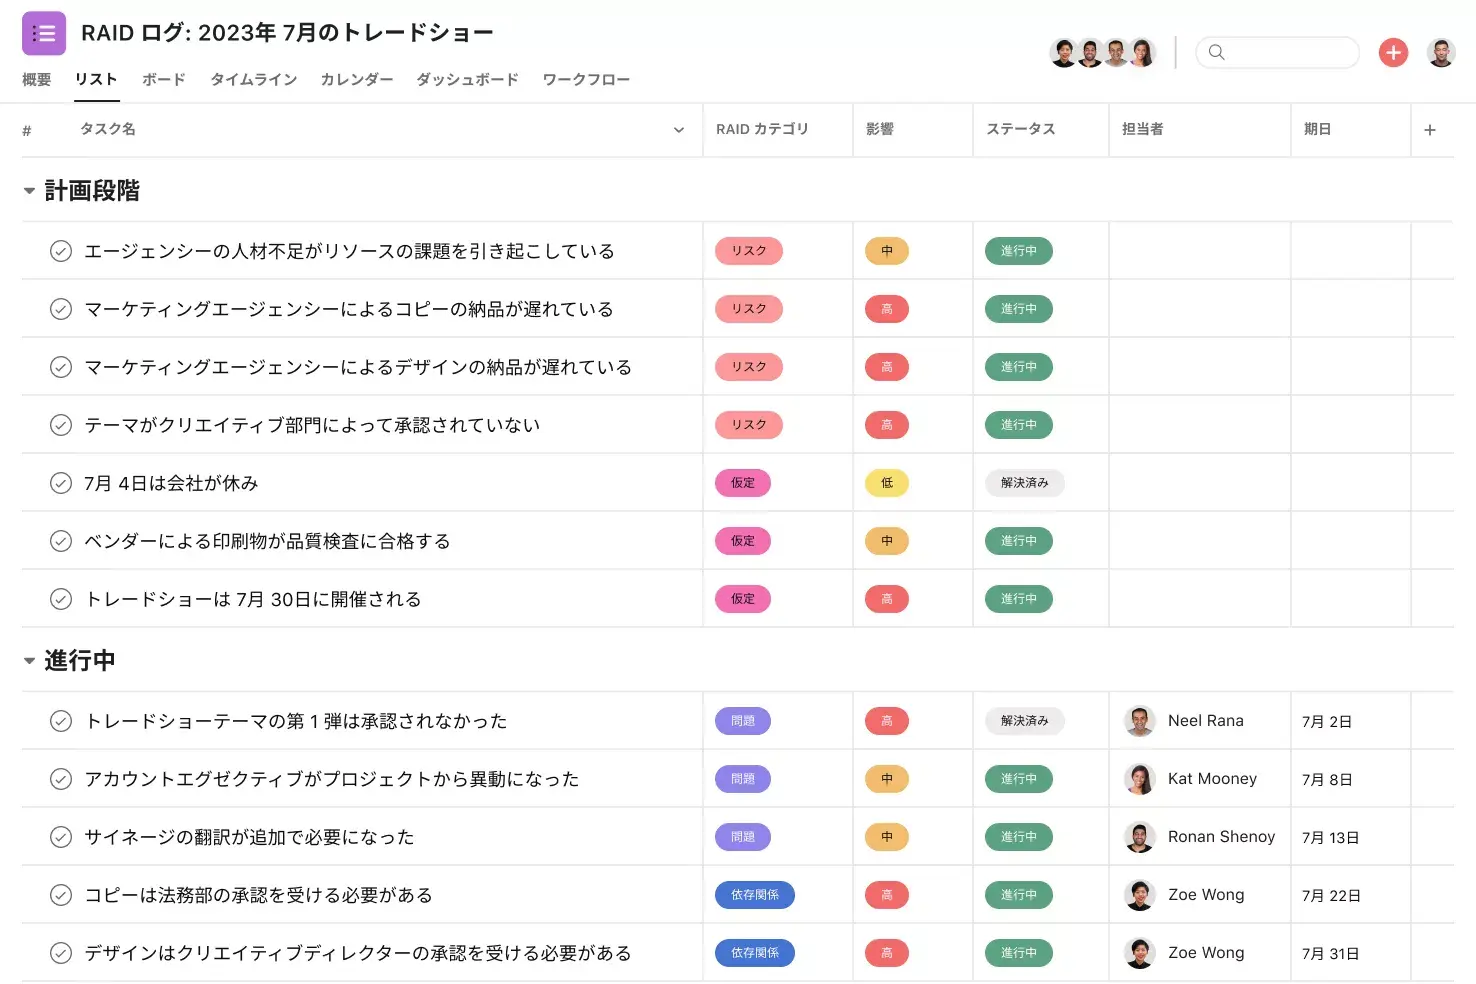Complete the "トレードショーは 7月 30日に開催される" task
Viewport: 1476px width, 984px height.
tap(61, 599)
